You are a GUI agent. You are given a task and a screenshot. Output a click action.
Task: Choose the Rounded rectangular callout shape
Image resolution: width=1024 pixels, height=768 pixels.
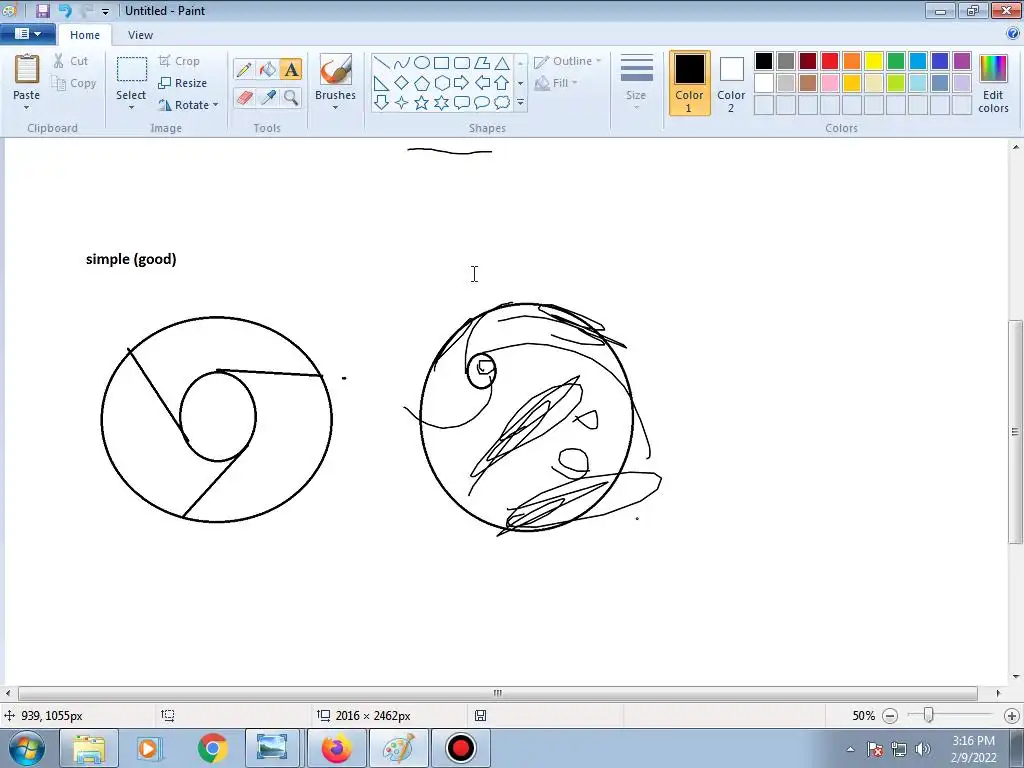[462, 103]
